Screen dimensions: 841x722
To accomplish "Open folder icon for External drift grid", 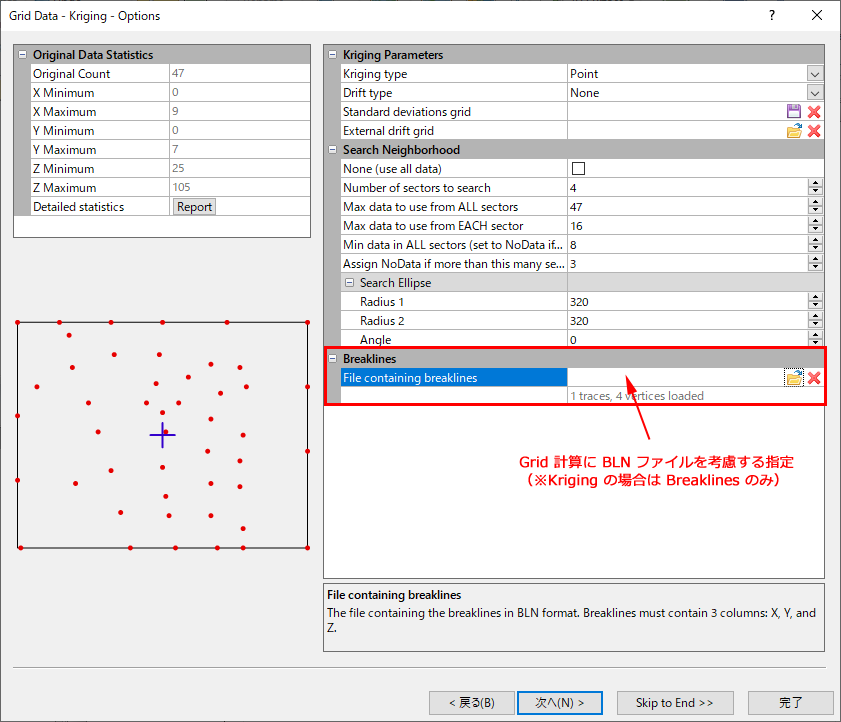I will (x=794, y=131).
